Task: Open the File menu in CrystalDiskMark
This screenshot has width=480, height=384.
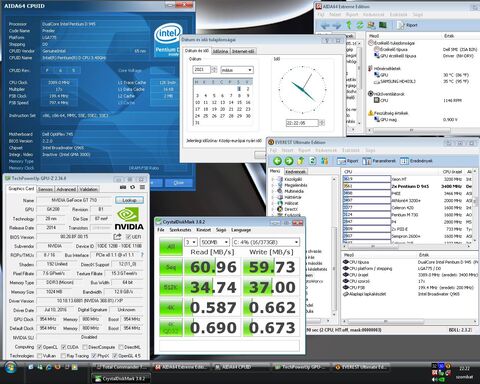Action: (x=161, y=230)
